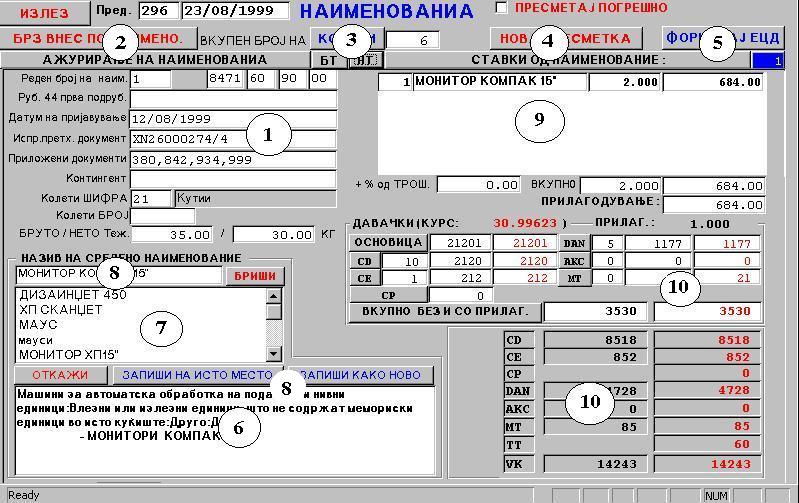
Task: Click the БРЗ ВНЕС ПО НАИМЕНО. button
Action: coord(98,38)
